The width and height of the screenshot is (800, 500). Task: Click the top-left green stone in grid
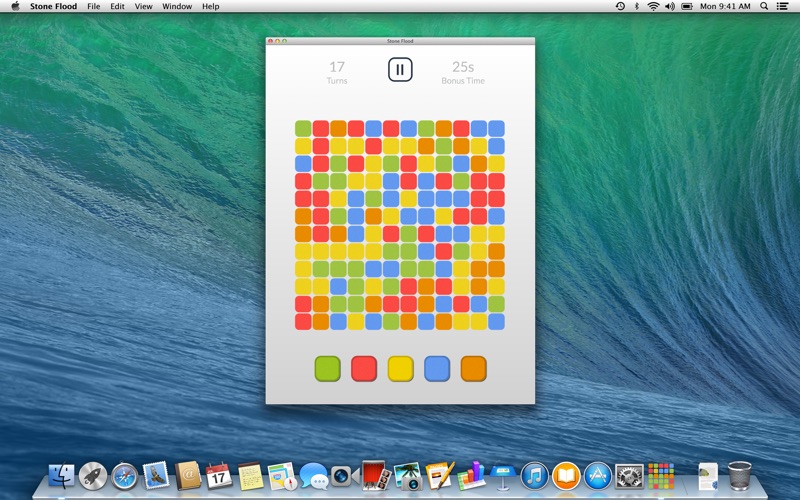coord(303,128)
